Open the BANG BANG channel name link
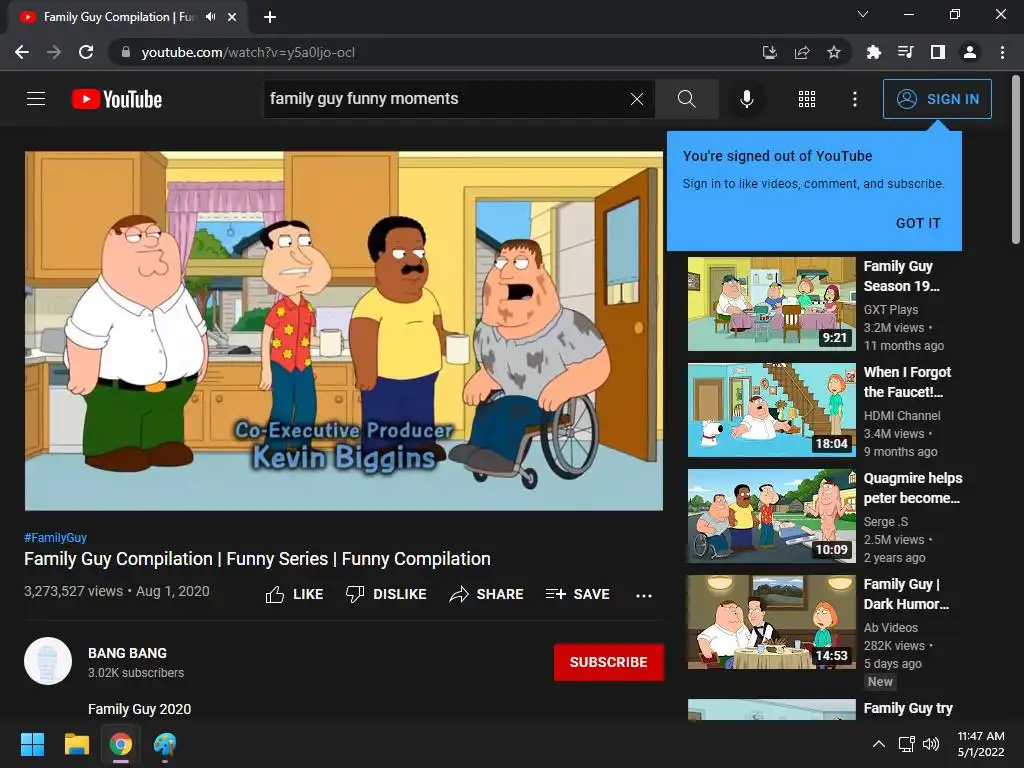 [x=127, y=653]
